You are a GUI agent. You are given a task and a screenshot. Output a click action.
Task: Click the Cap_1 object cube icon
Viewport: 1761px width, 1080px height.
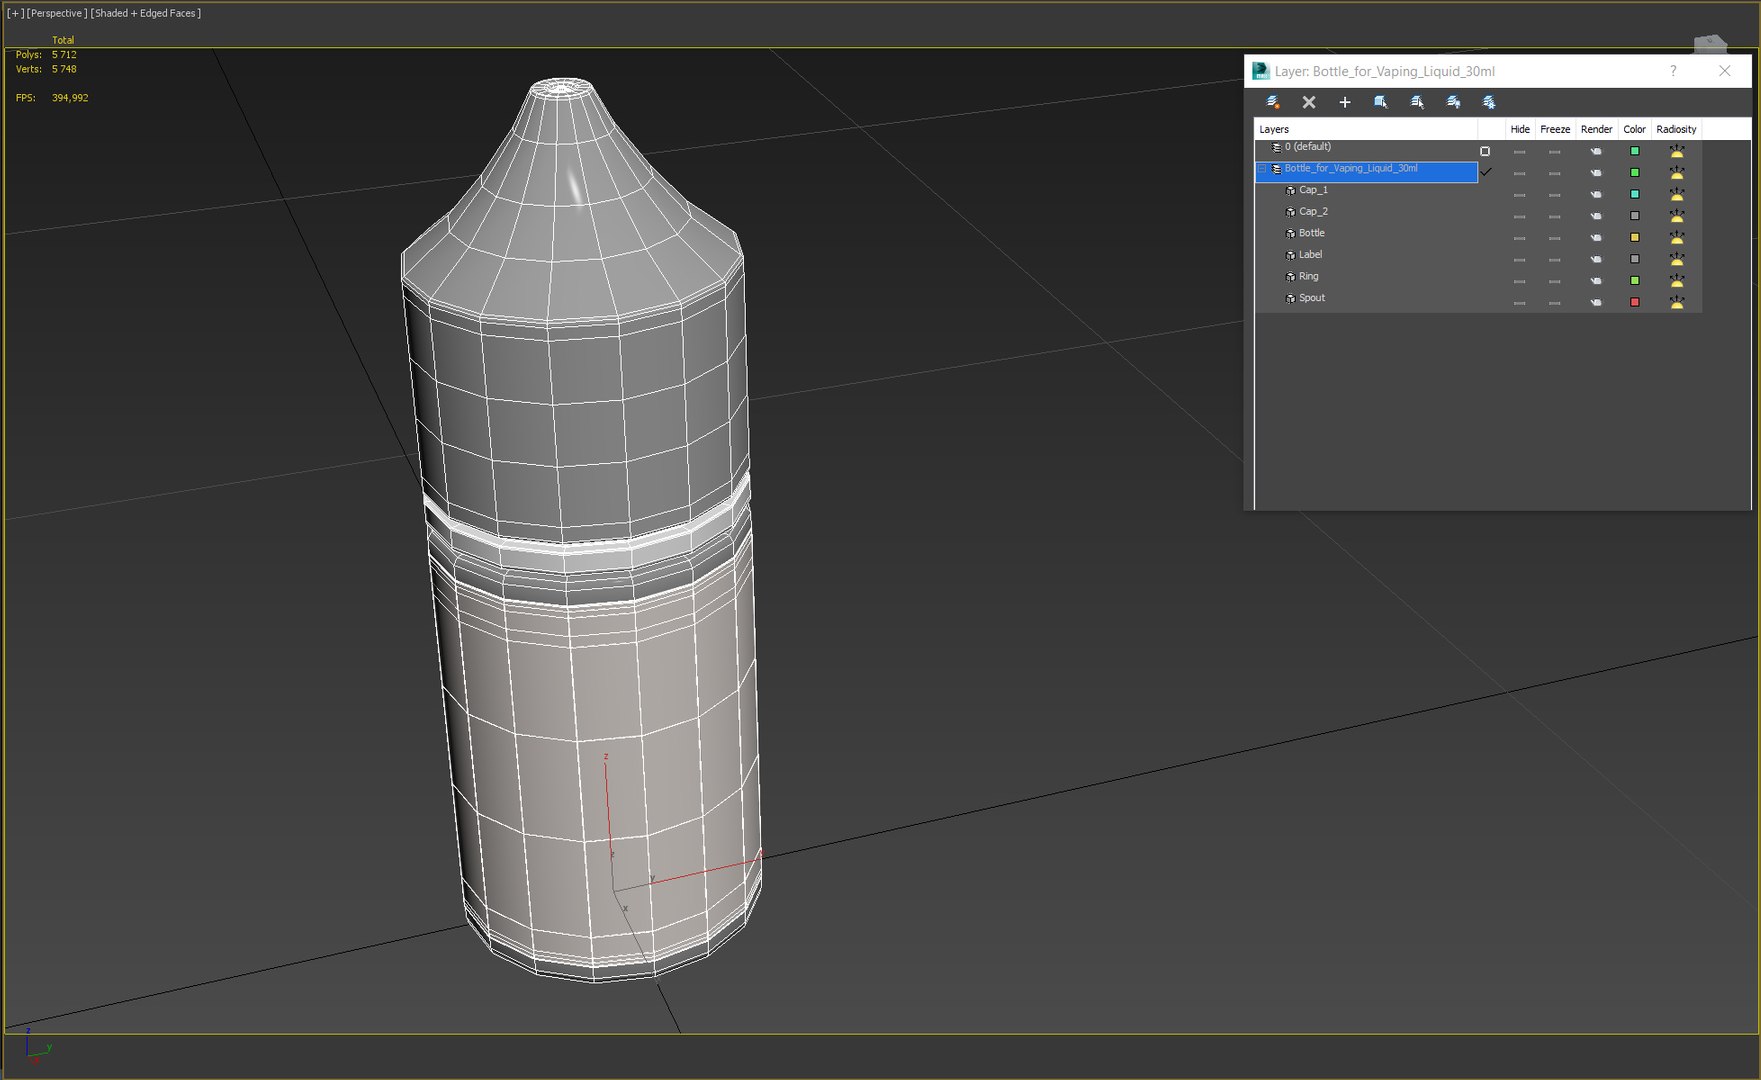[1290, 190]
